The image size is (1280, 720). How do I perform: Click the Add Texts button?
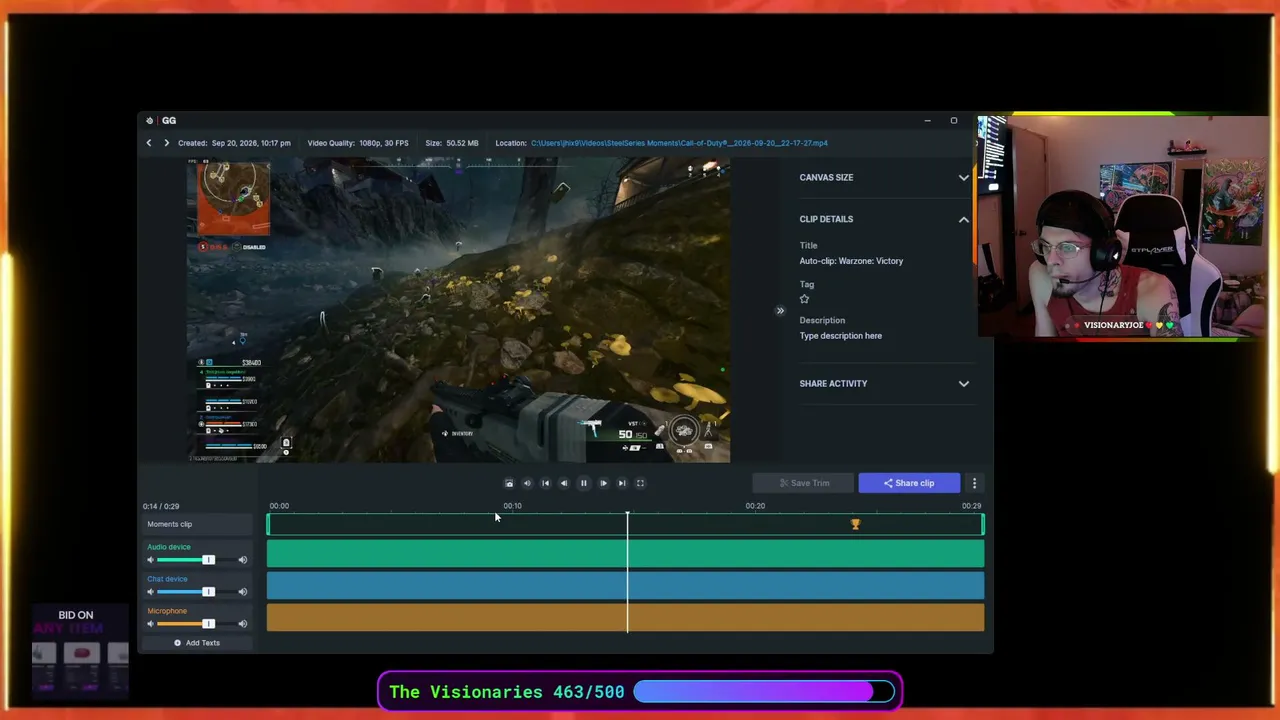click(x=197, y=643)
